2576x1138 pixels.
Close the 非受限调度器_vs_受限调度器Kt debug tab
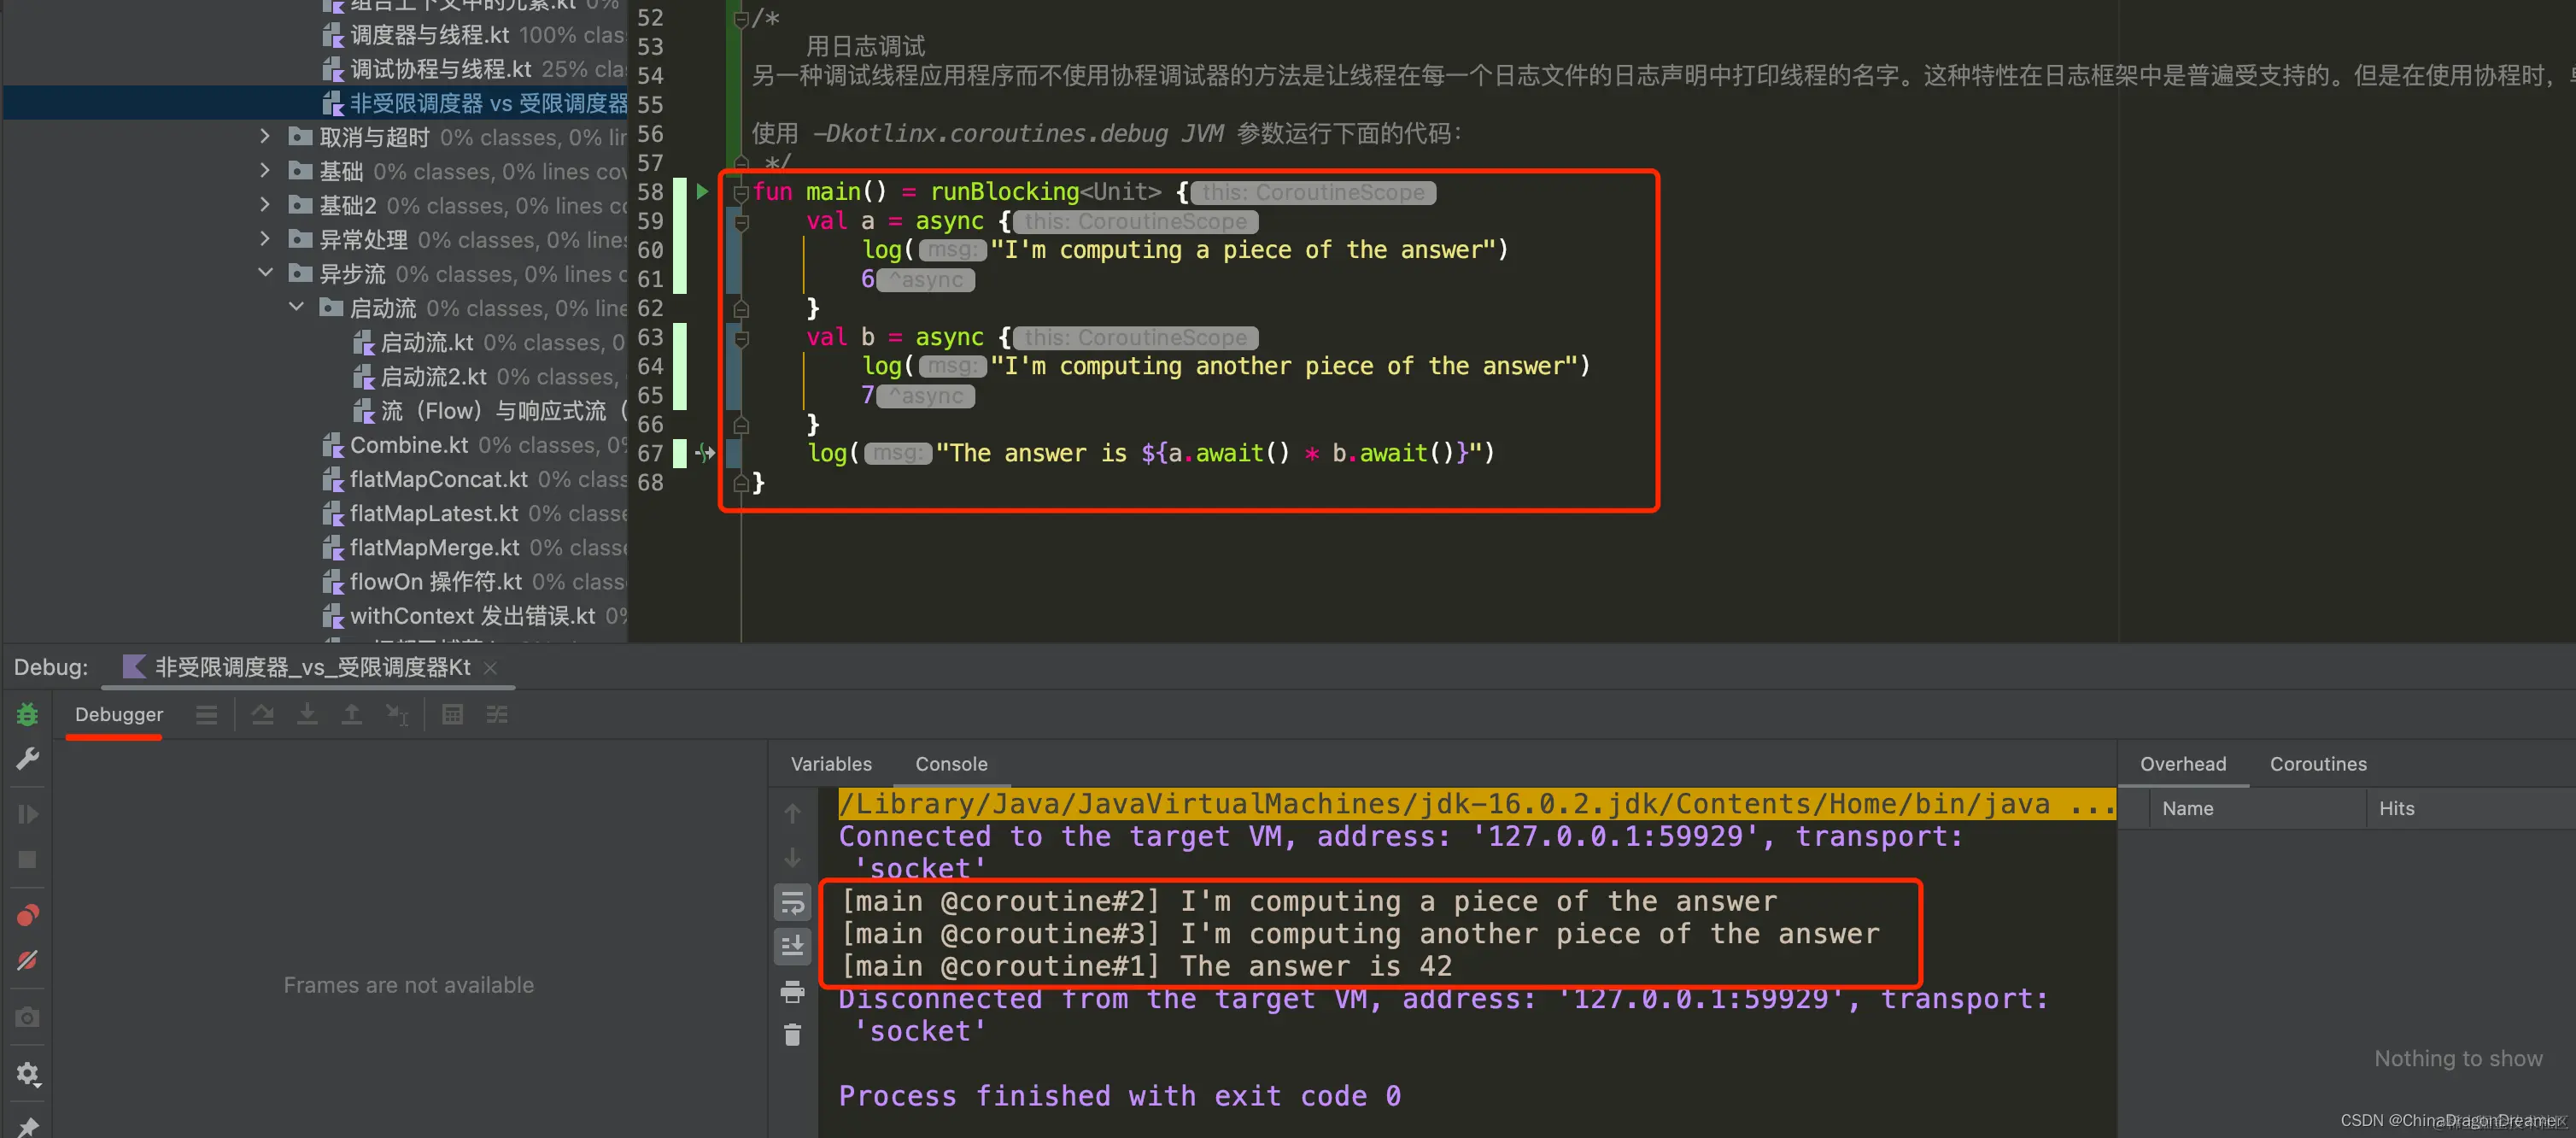pos(490,668)
